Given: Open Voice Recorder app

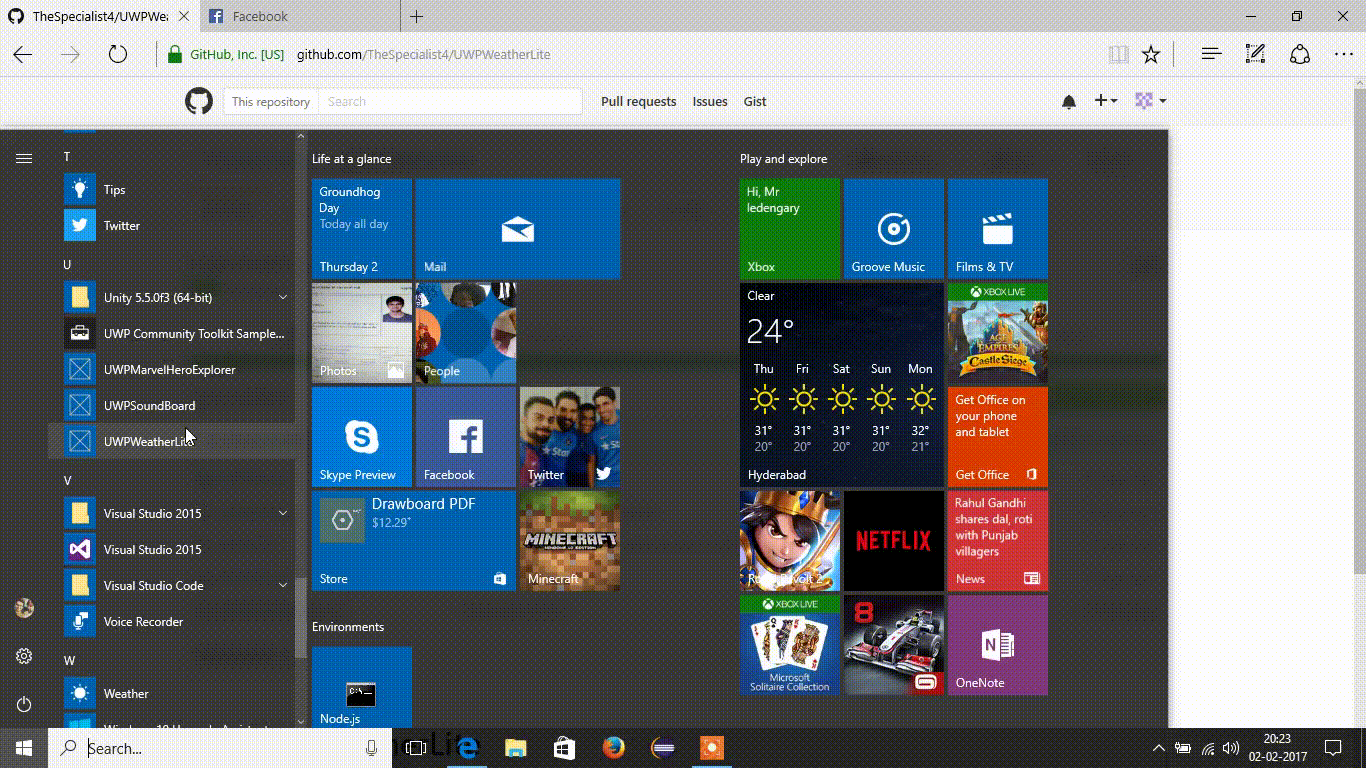Looking at the screenshot, I should (x=172, y=621).
